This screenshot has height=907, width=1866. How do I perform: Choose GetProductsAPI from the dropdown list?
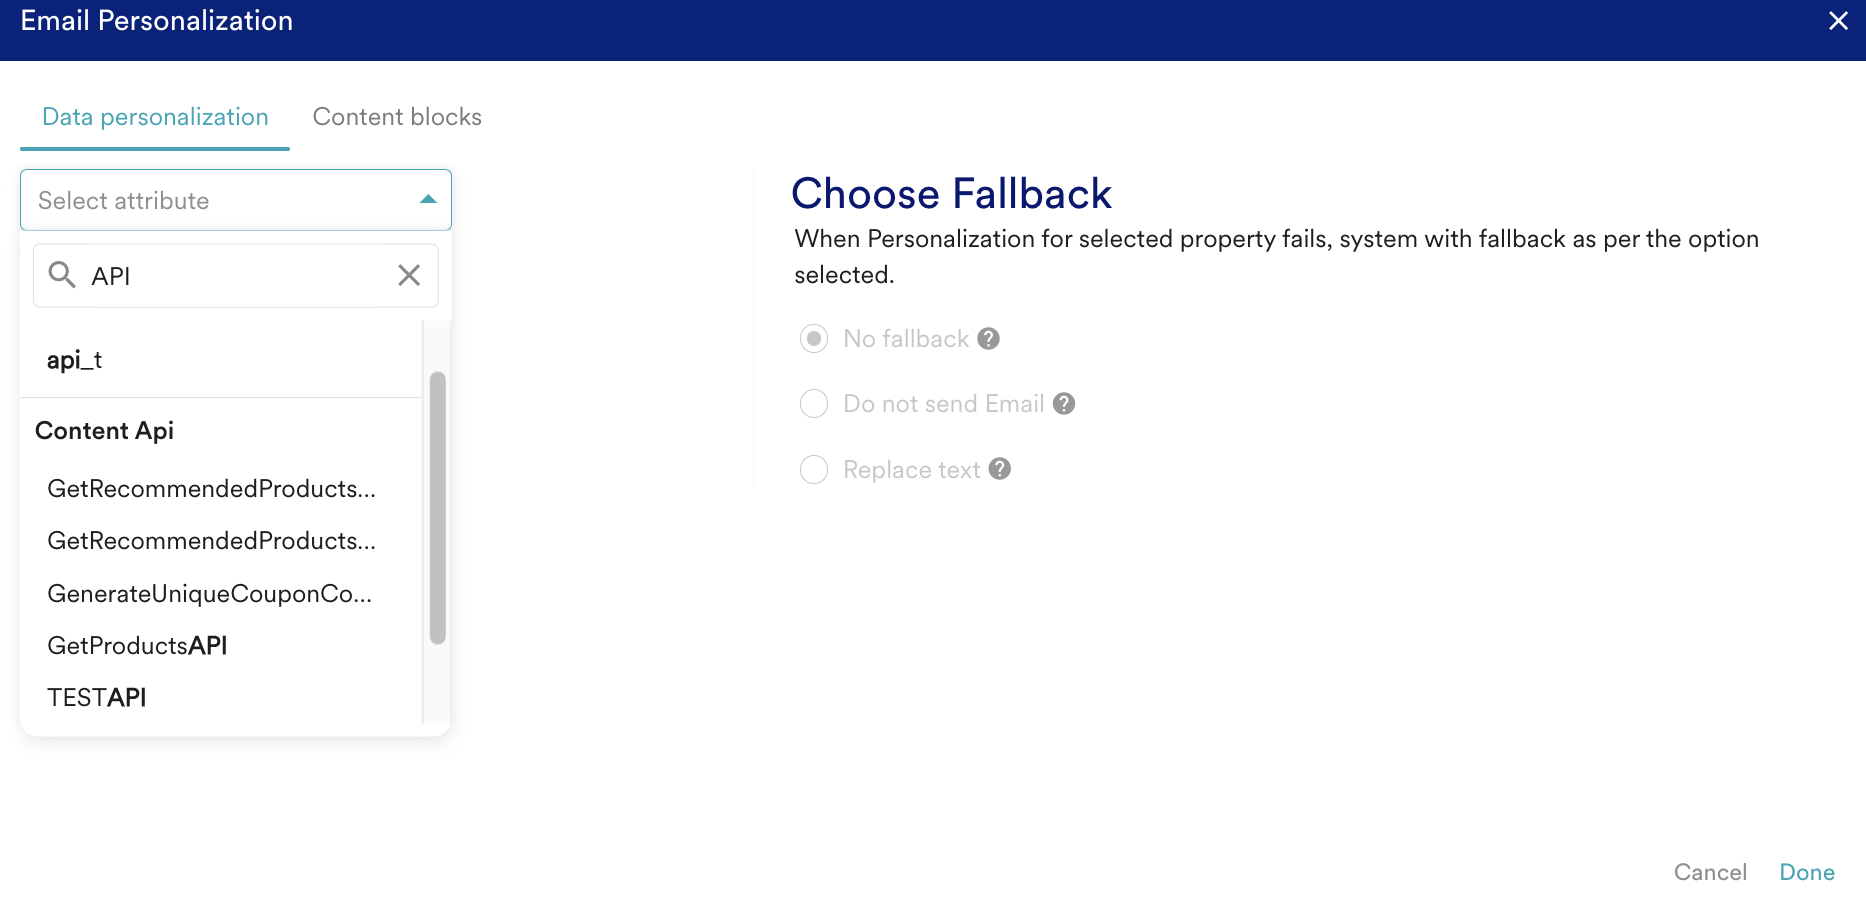[138, 646]
